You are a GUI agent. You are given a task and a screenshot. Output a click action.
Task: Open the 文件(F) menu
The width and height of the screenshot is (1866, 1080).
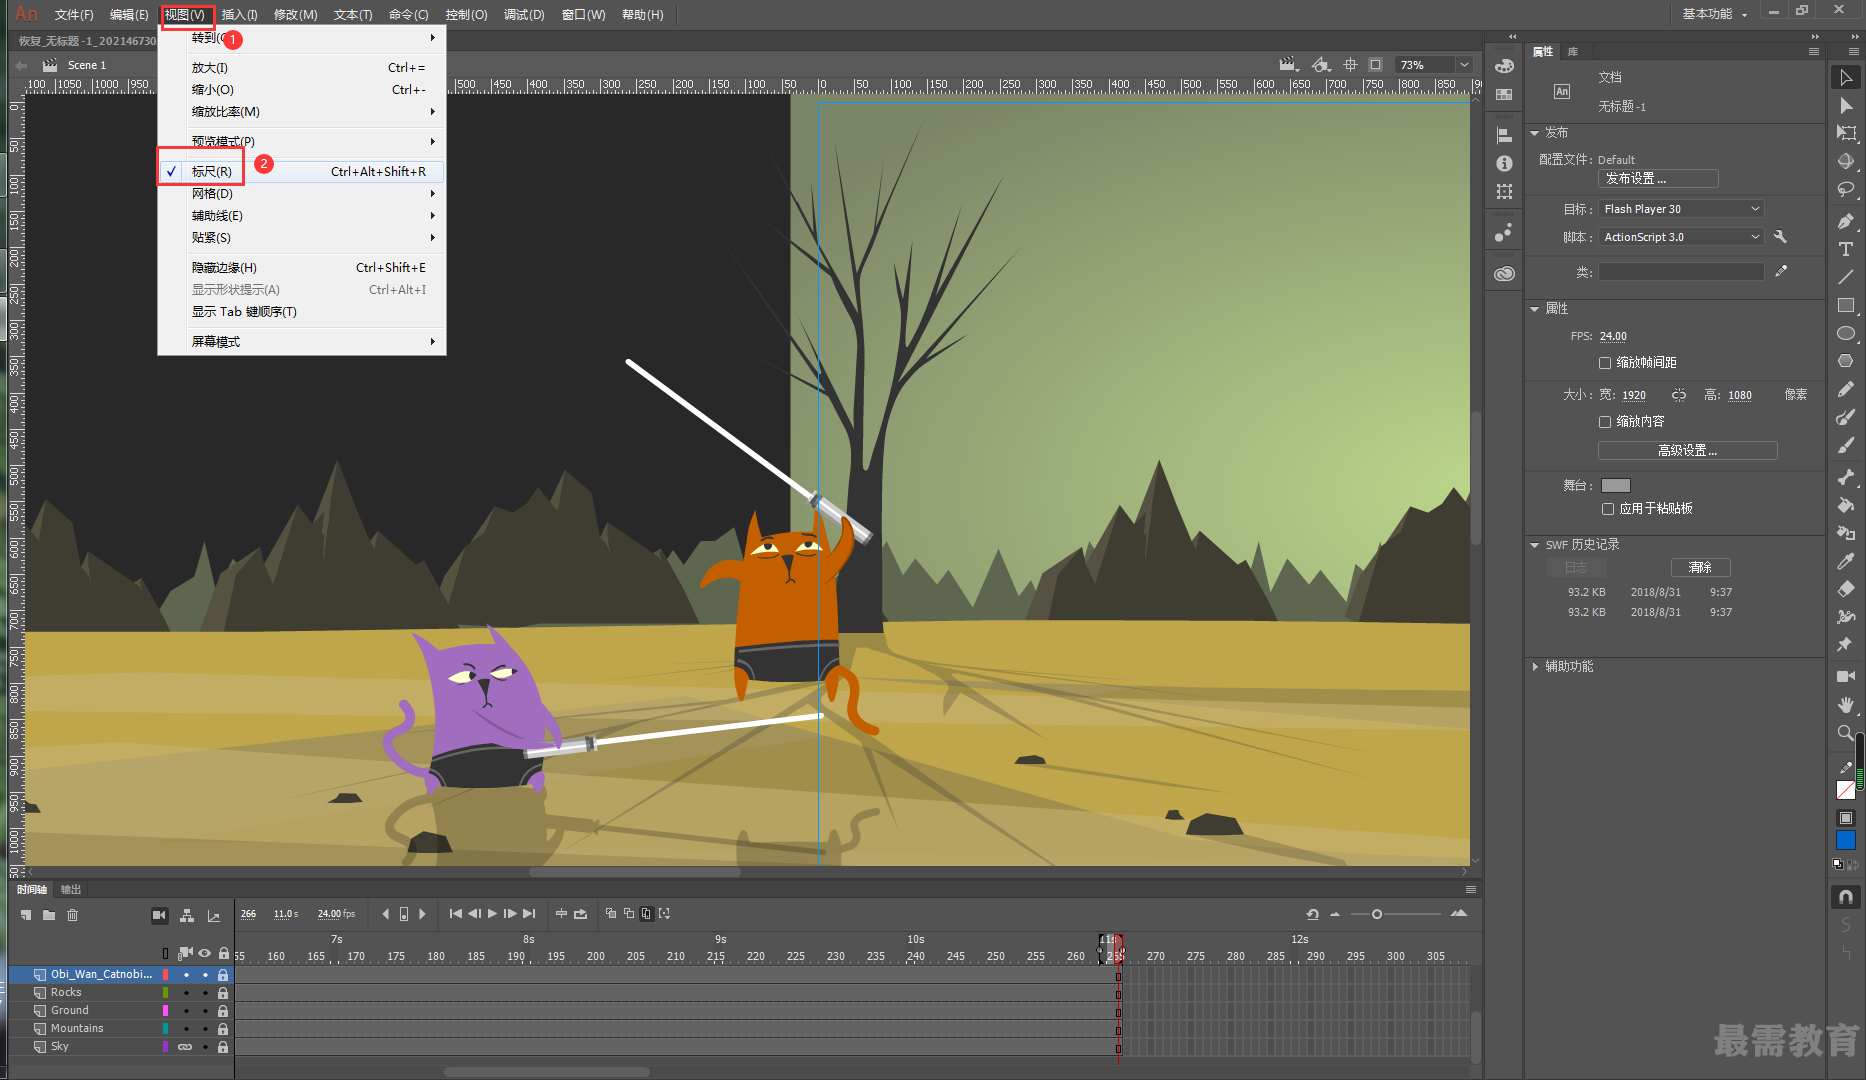pyautogui.click(x=73, y=14)
